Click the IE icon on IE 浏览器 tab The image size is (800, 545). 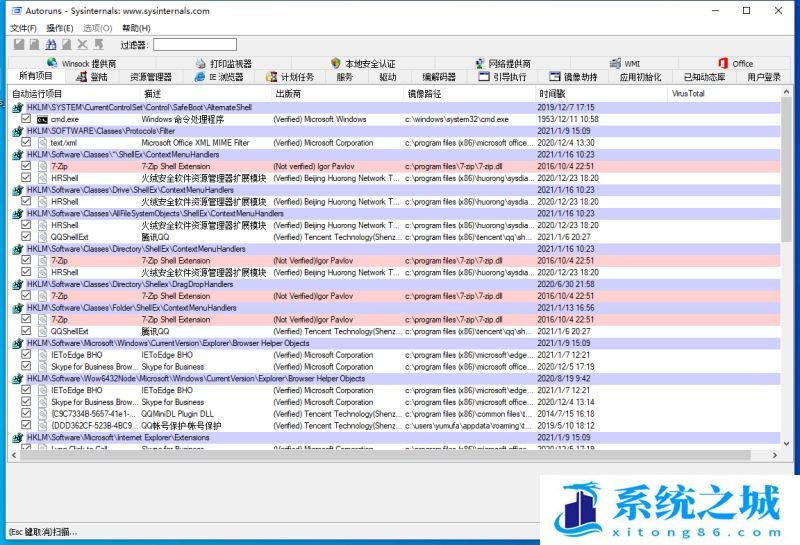(199, 77)
